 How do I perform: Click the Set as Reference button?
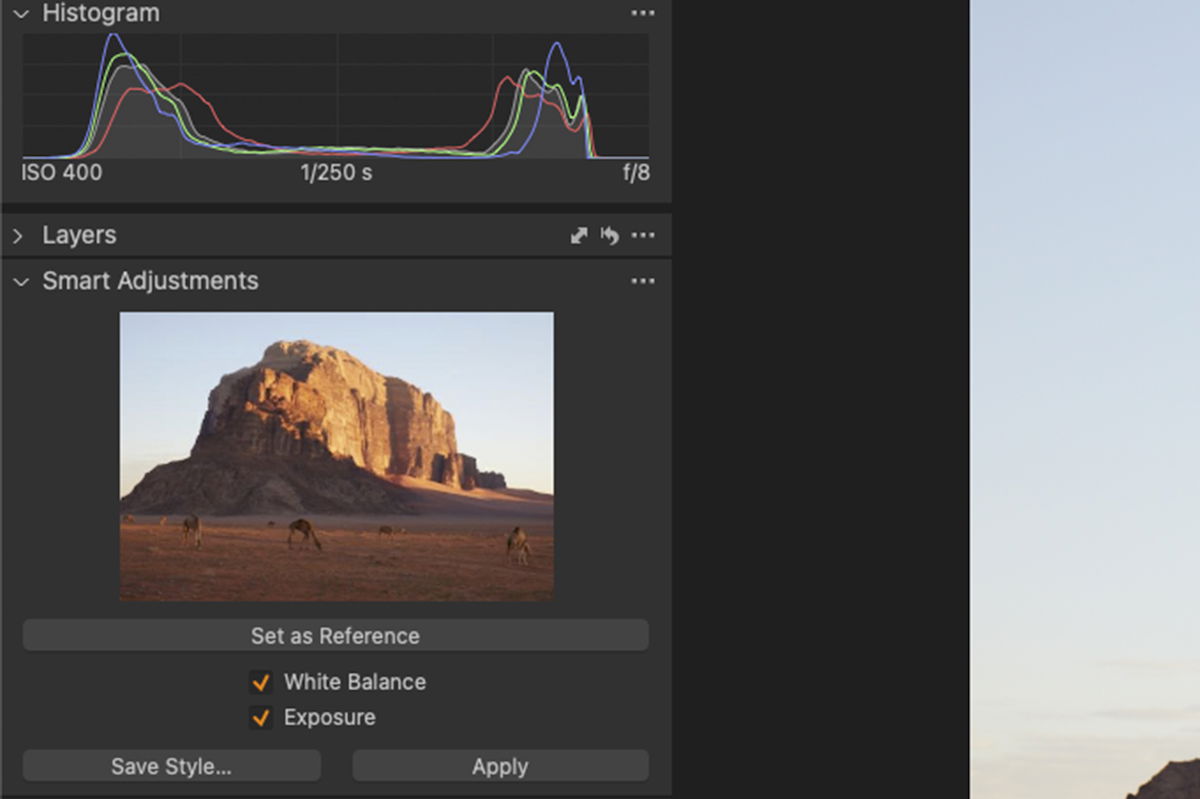click(335, 635)
